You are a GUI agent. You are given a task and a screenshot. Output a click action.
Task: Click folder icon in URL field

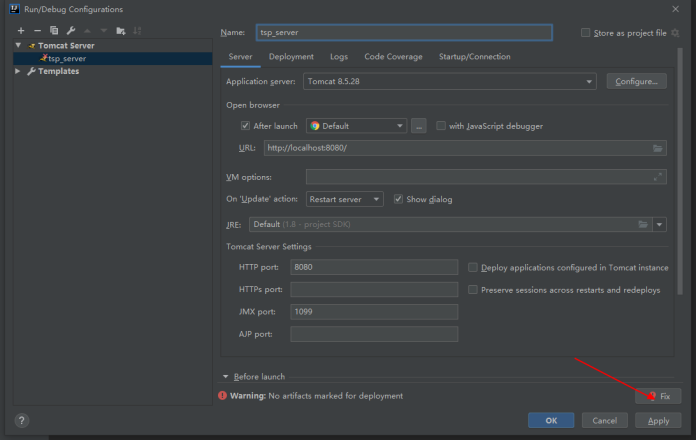[657, 148]
